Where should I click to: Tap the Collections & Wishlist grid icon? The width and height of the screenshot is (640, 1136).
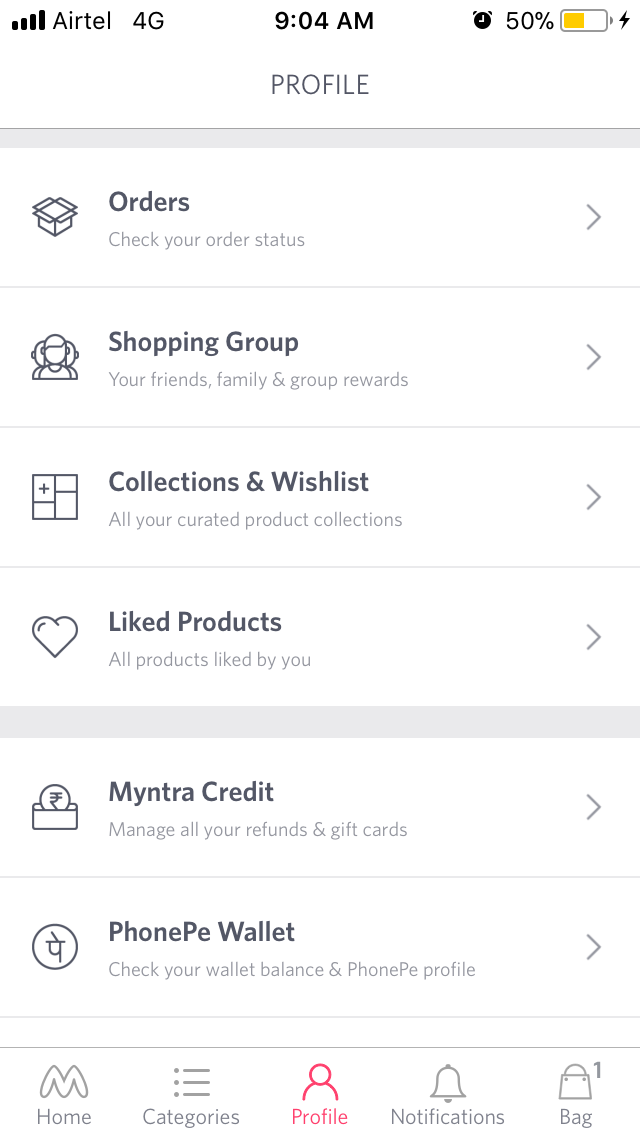click(x=55, y=497)
